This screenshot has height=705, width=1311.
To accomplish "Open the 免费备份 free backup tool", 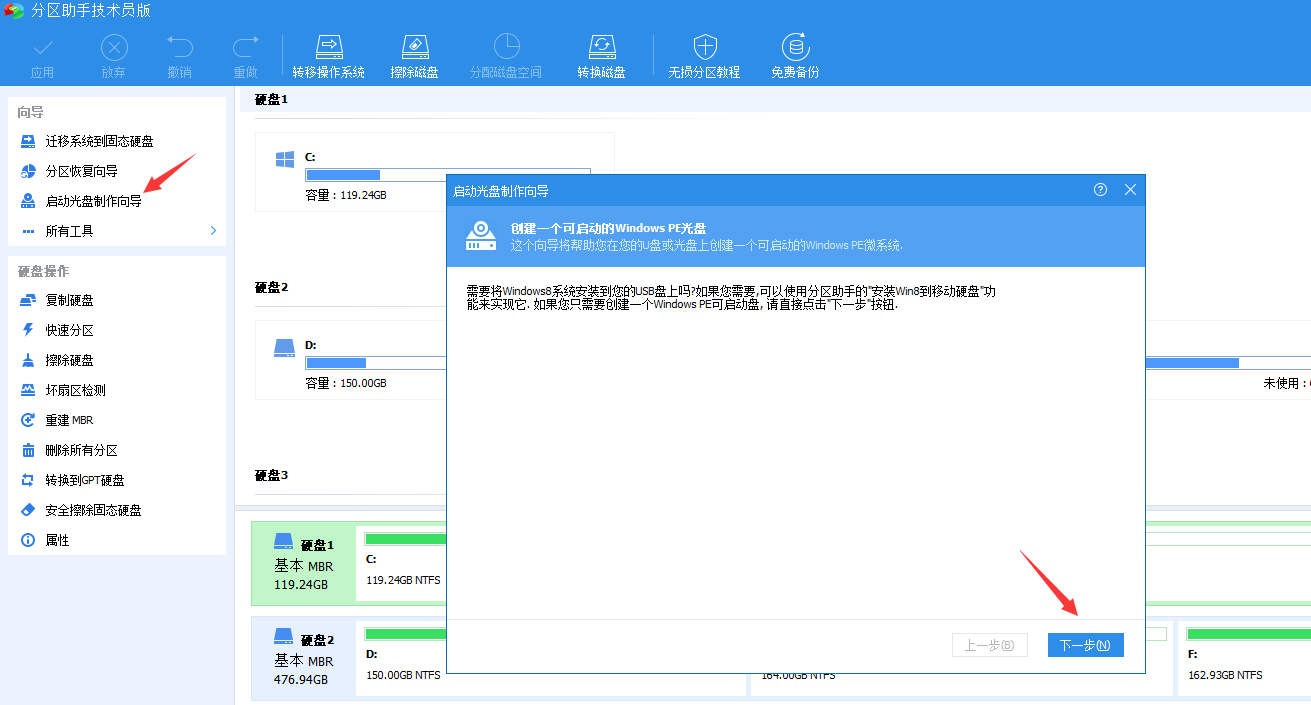I will 795,55.
